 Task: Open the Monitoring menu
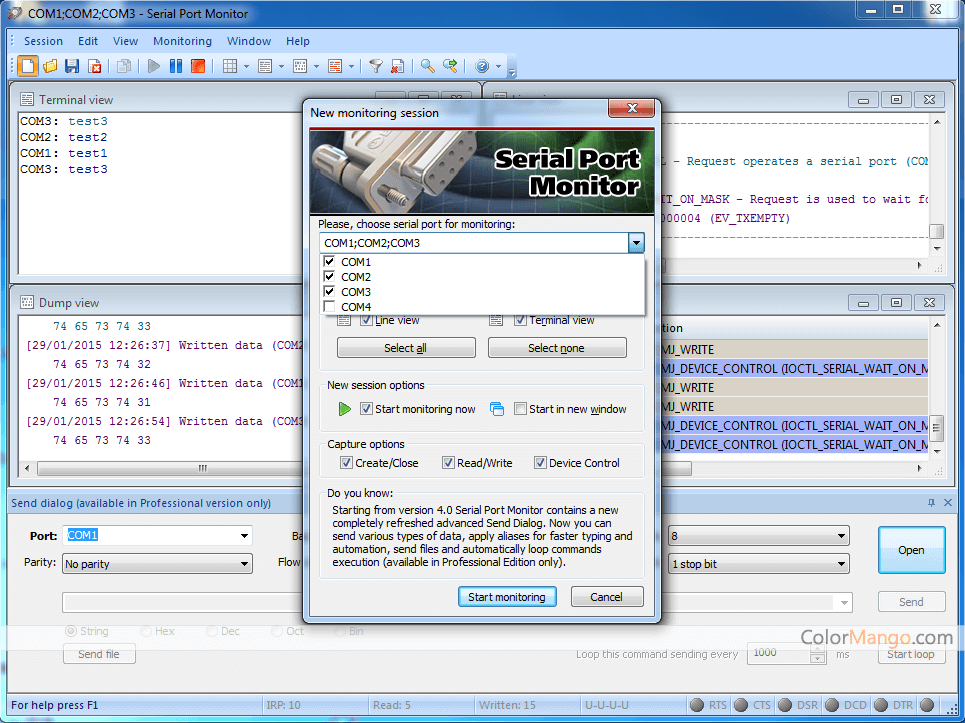coord(182,41)
